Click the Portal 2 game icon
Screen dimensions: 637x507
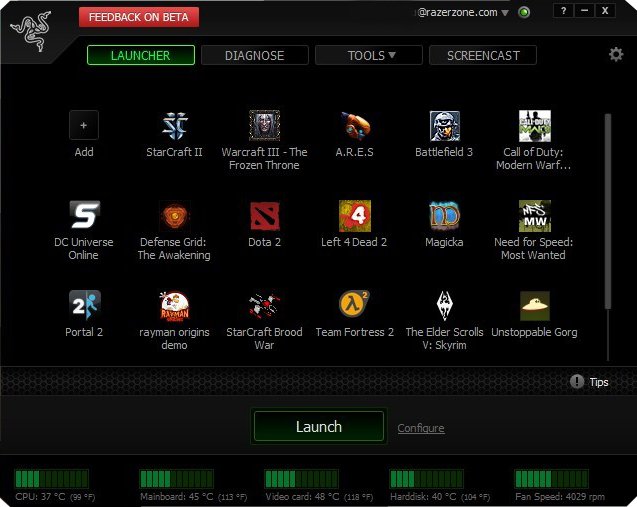84,306
